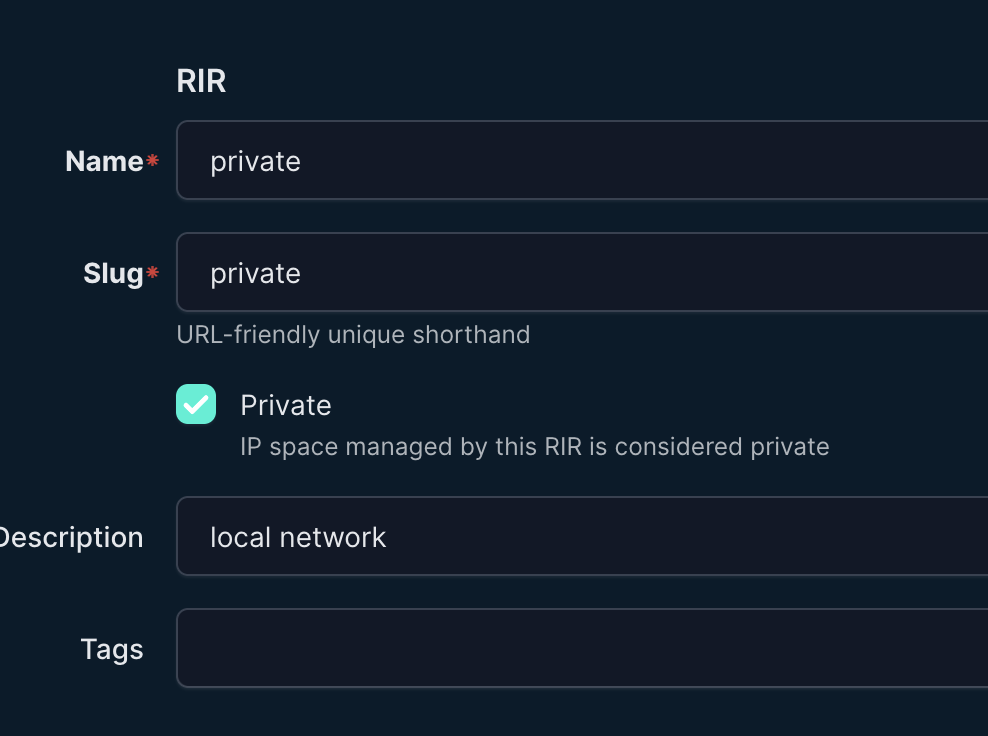The image size is (988, 736).
Task: Click the 'Name' field label
Action: tap(104, 161)
